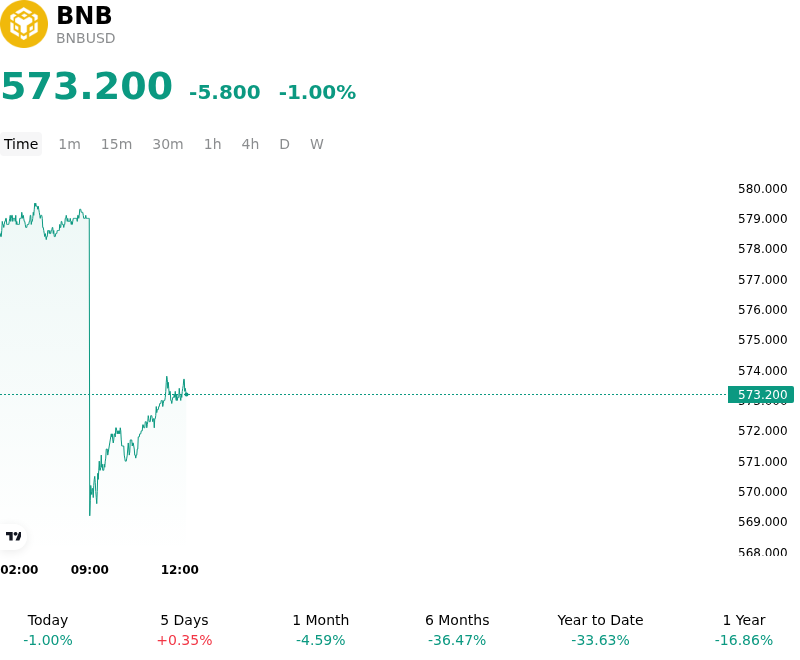Show Today performance range
The height and width of the screenshot is (660, 800).
pos(48,630)
